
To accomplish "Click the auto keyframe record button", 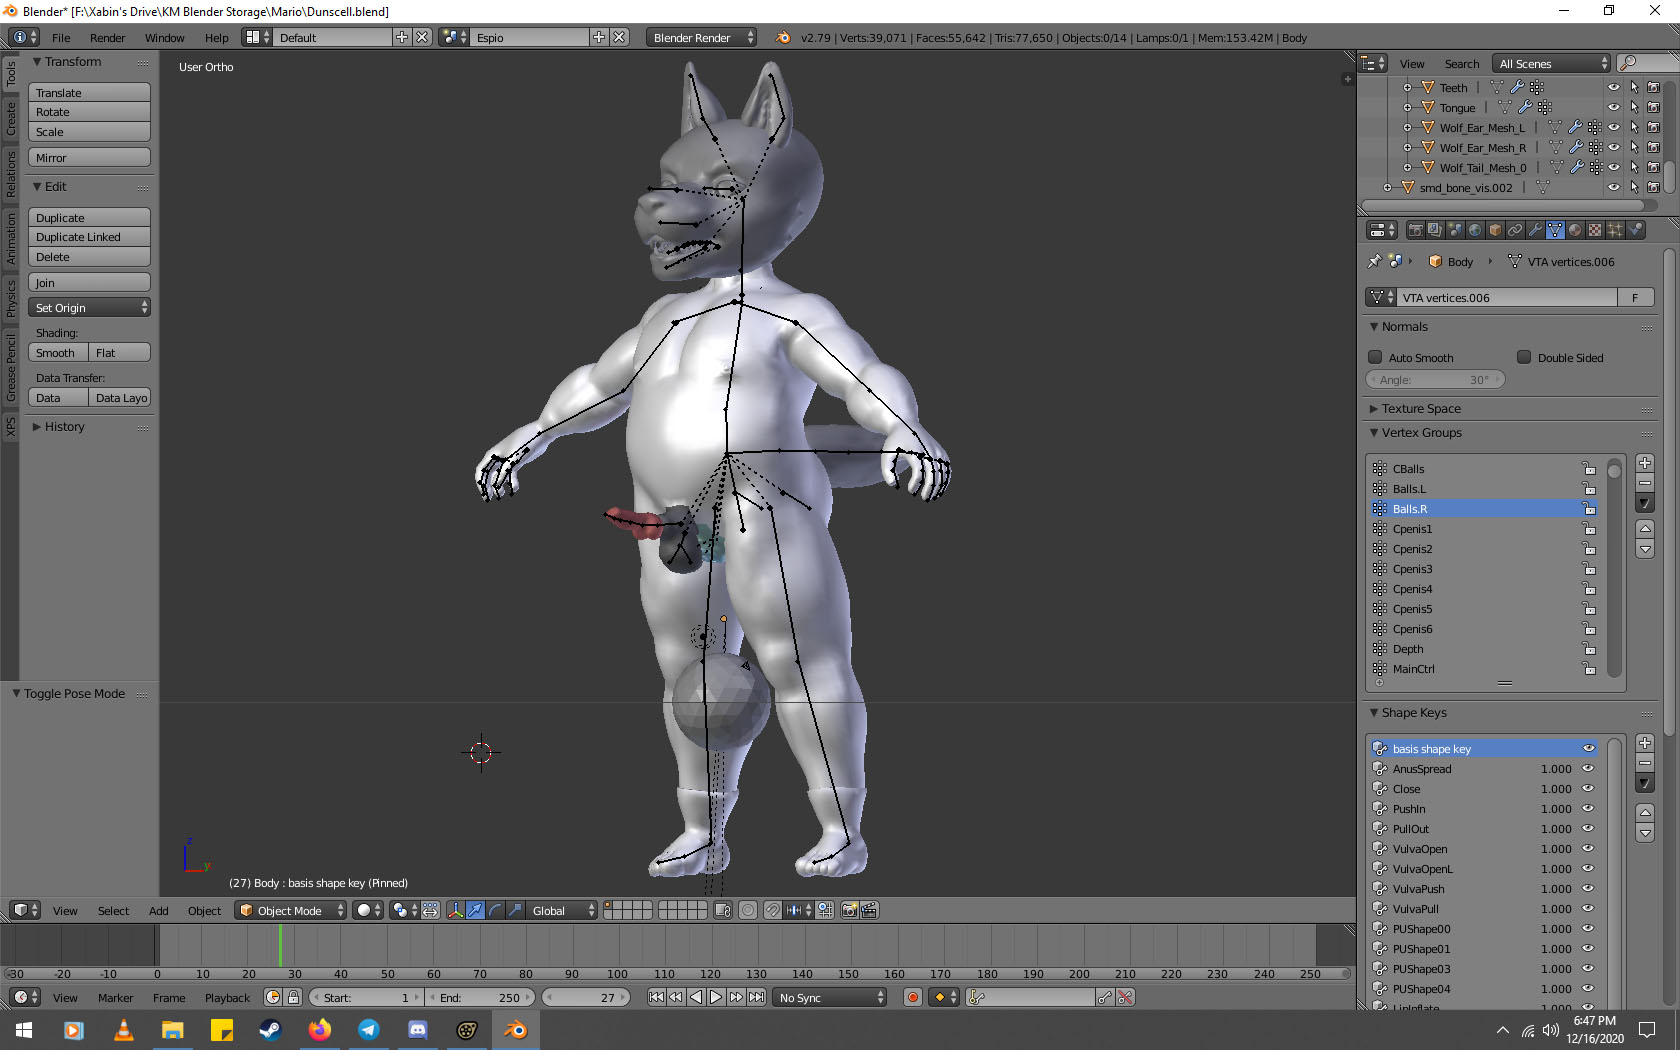I will 912,997.
